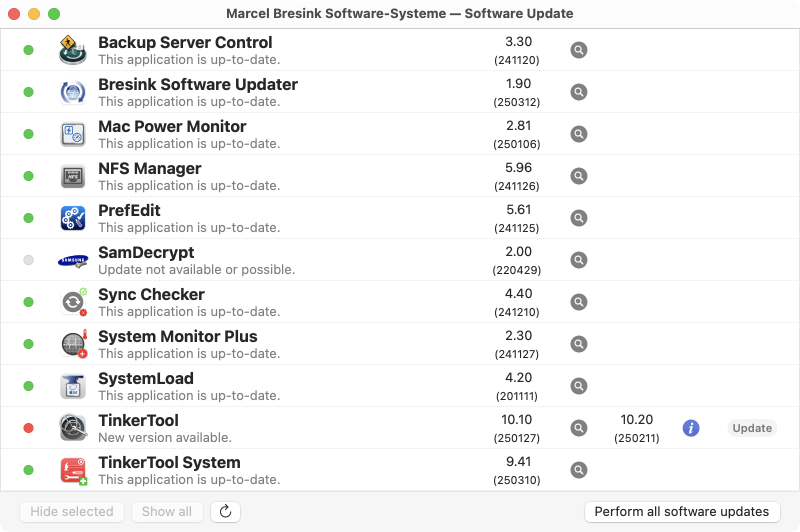The height and width of the screenshot is (532, 800).
Task: Click the PrefEdit app icon
Action: click(x=72, y=218)
